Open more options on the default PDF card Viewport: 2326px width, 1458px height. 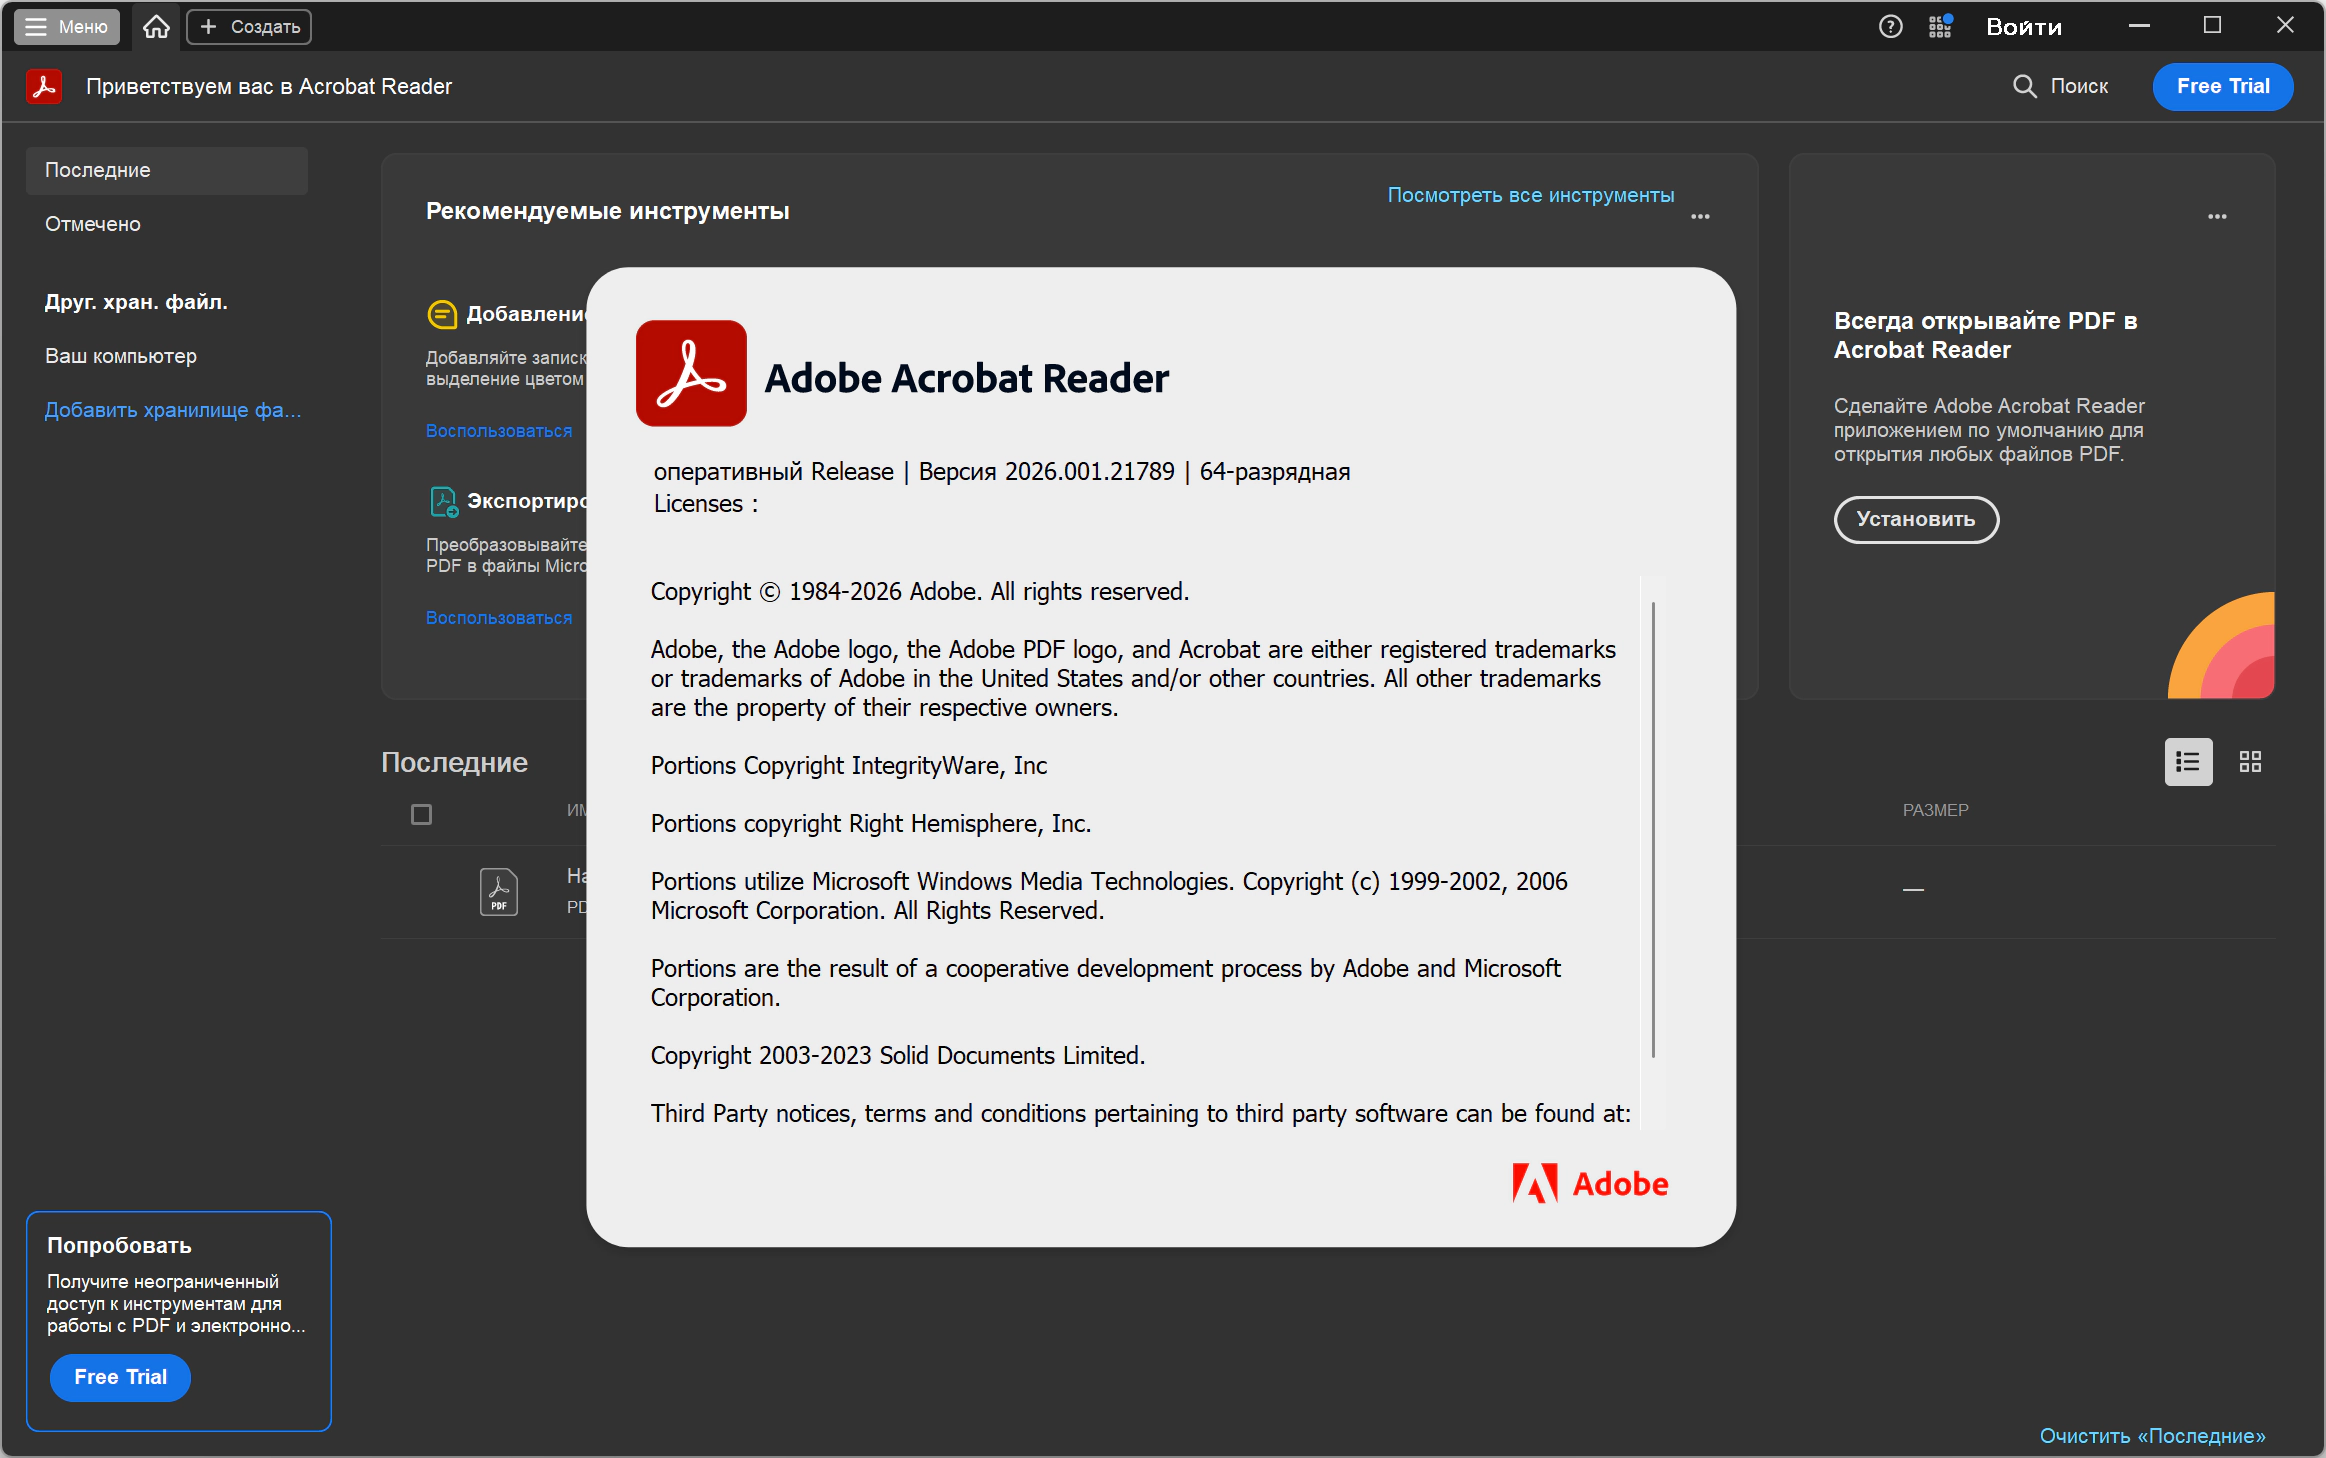(2217, 216)
